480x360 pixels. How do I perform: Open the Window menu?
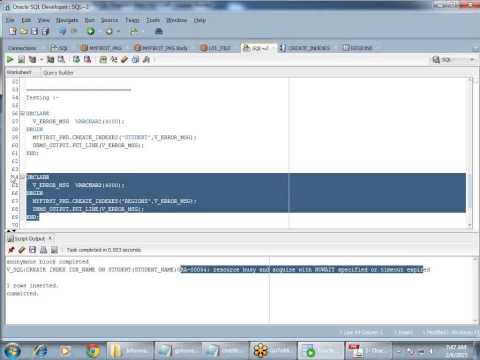click(x=177, y=20)
